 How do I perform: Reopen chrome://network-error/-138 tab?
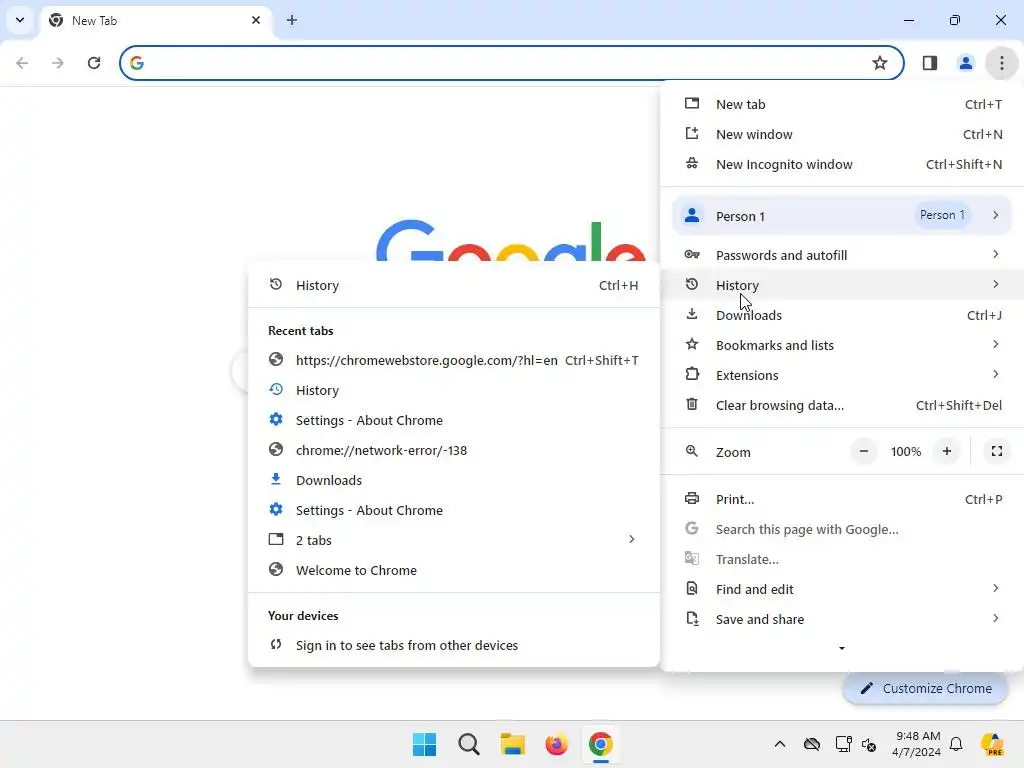[454, 451]
